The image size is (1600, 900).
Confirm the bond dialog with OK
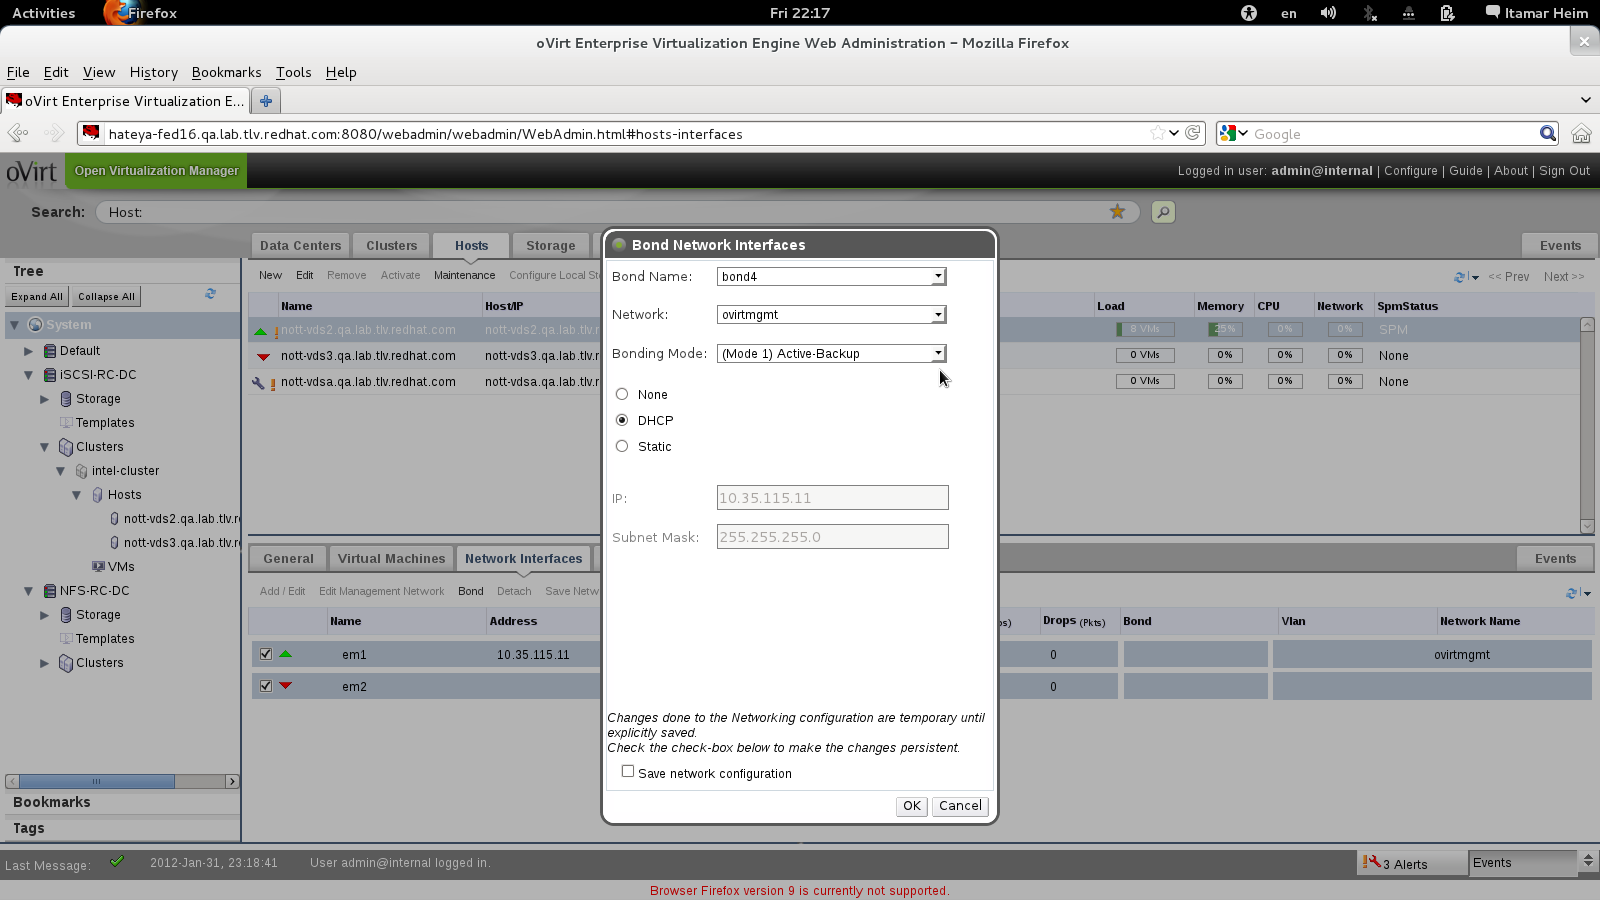[x=912, y=806]
